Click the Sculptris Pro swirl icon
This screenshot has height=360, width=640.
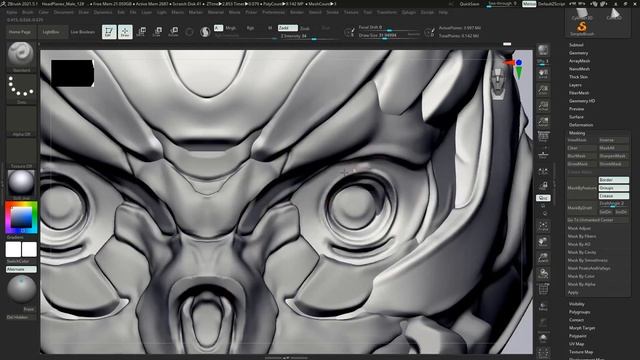coord(205,32)
